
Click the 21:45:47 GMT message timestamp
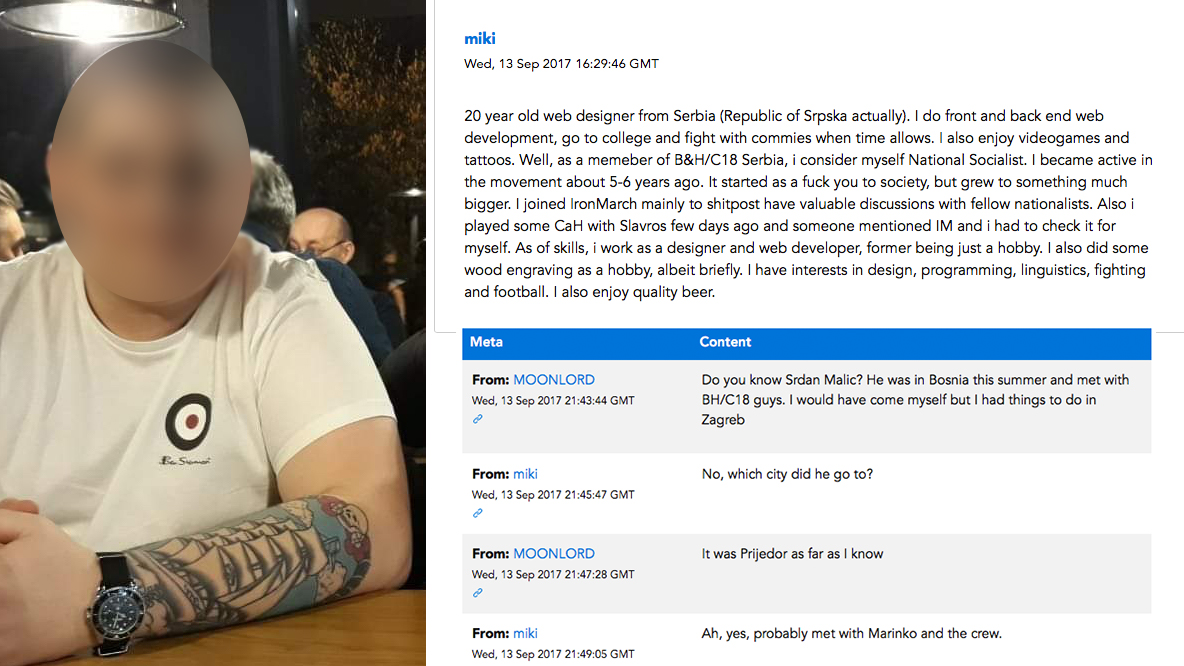click(x=553, y=494)
